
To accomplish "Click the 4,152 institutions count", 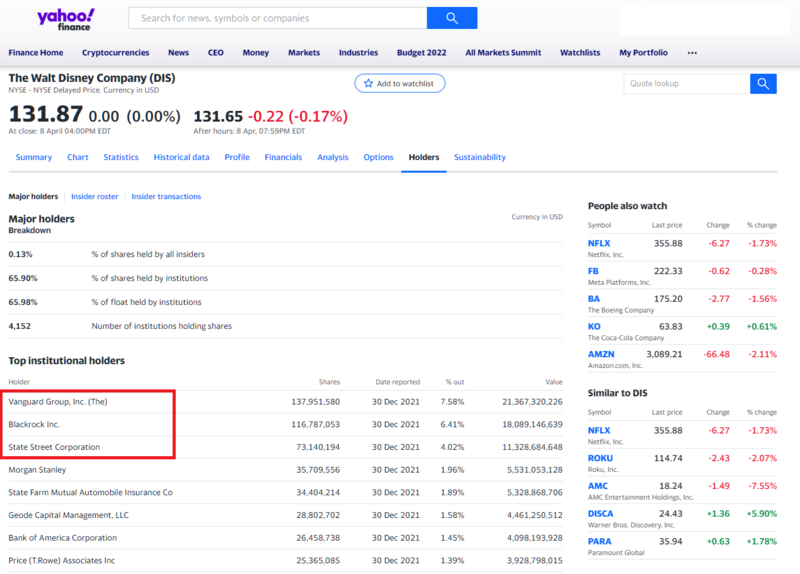I will [x=19, y=326].
